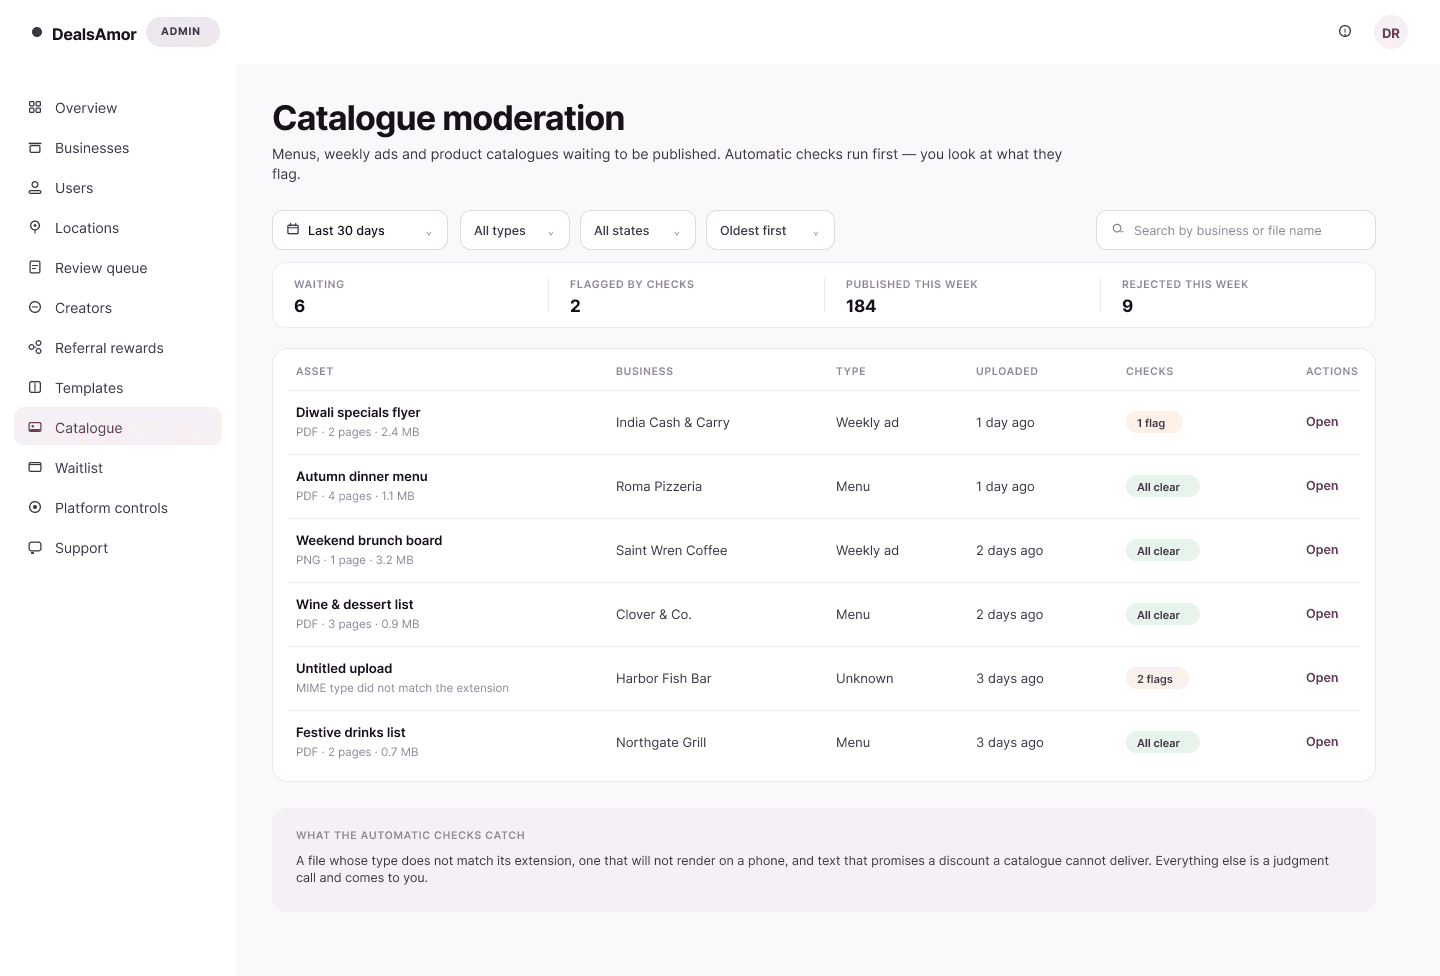The height and width of the screenshot is (976, 1440).
Task: Click the Creators icon in the sidebar
Action: click(x=35, y=307)
